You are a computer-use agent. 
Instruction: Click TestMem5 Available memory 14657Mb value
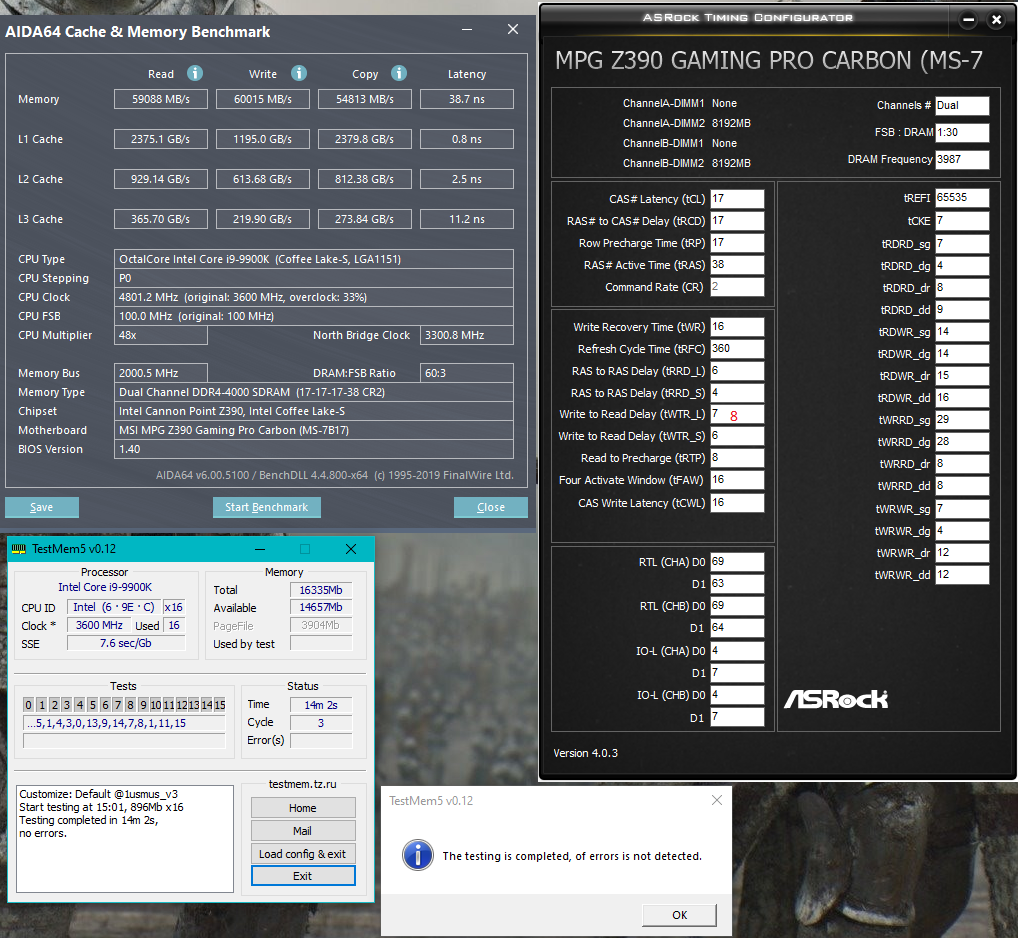(x=321, y=608)
